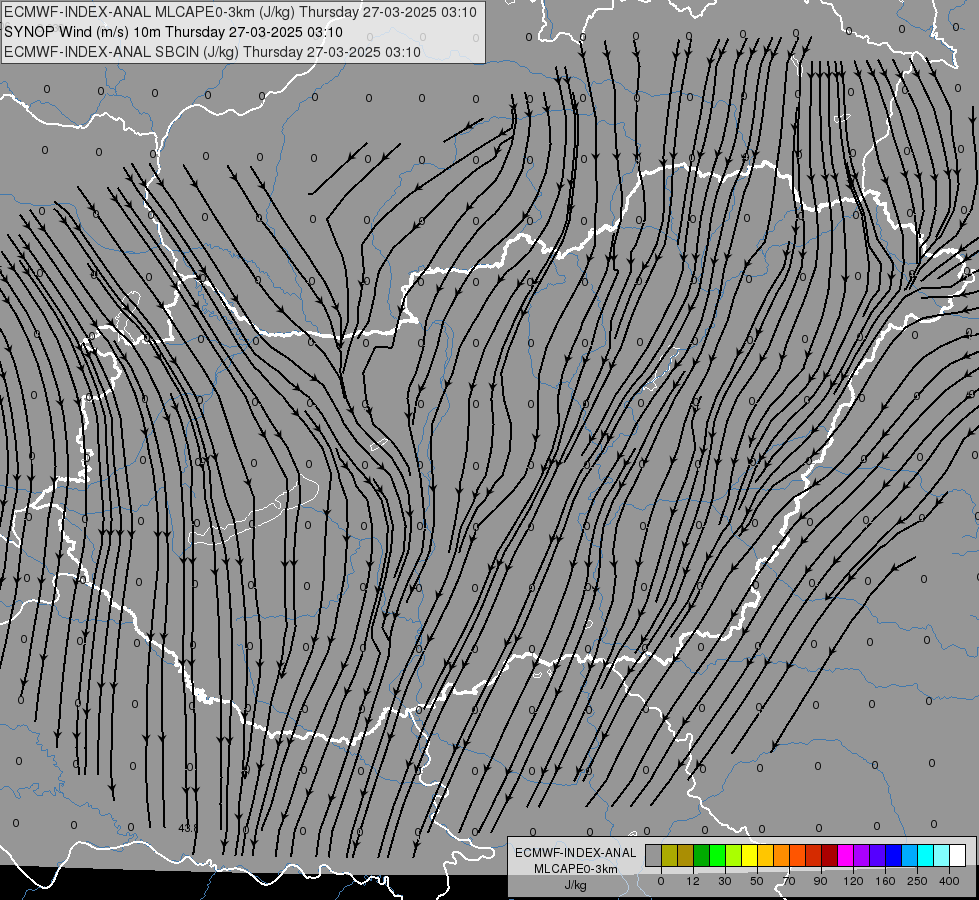This screenshot has width=979, height=900.
Task: Click the lime yellow-green legend swatch
Action: [734, 855]
